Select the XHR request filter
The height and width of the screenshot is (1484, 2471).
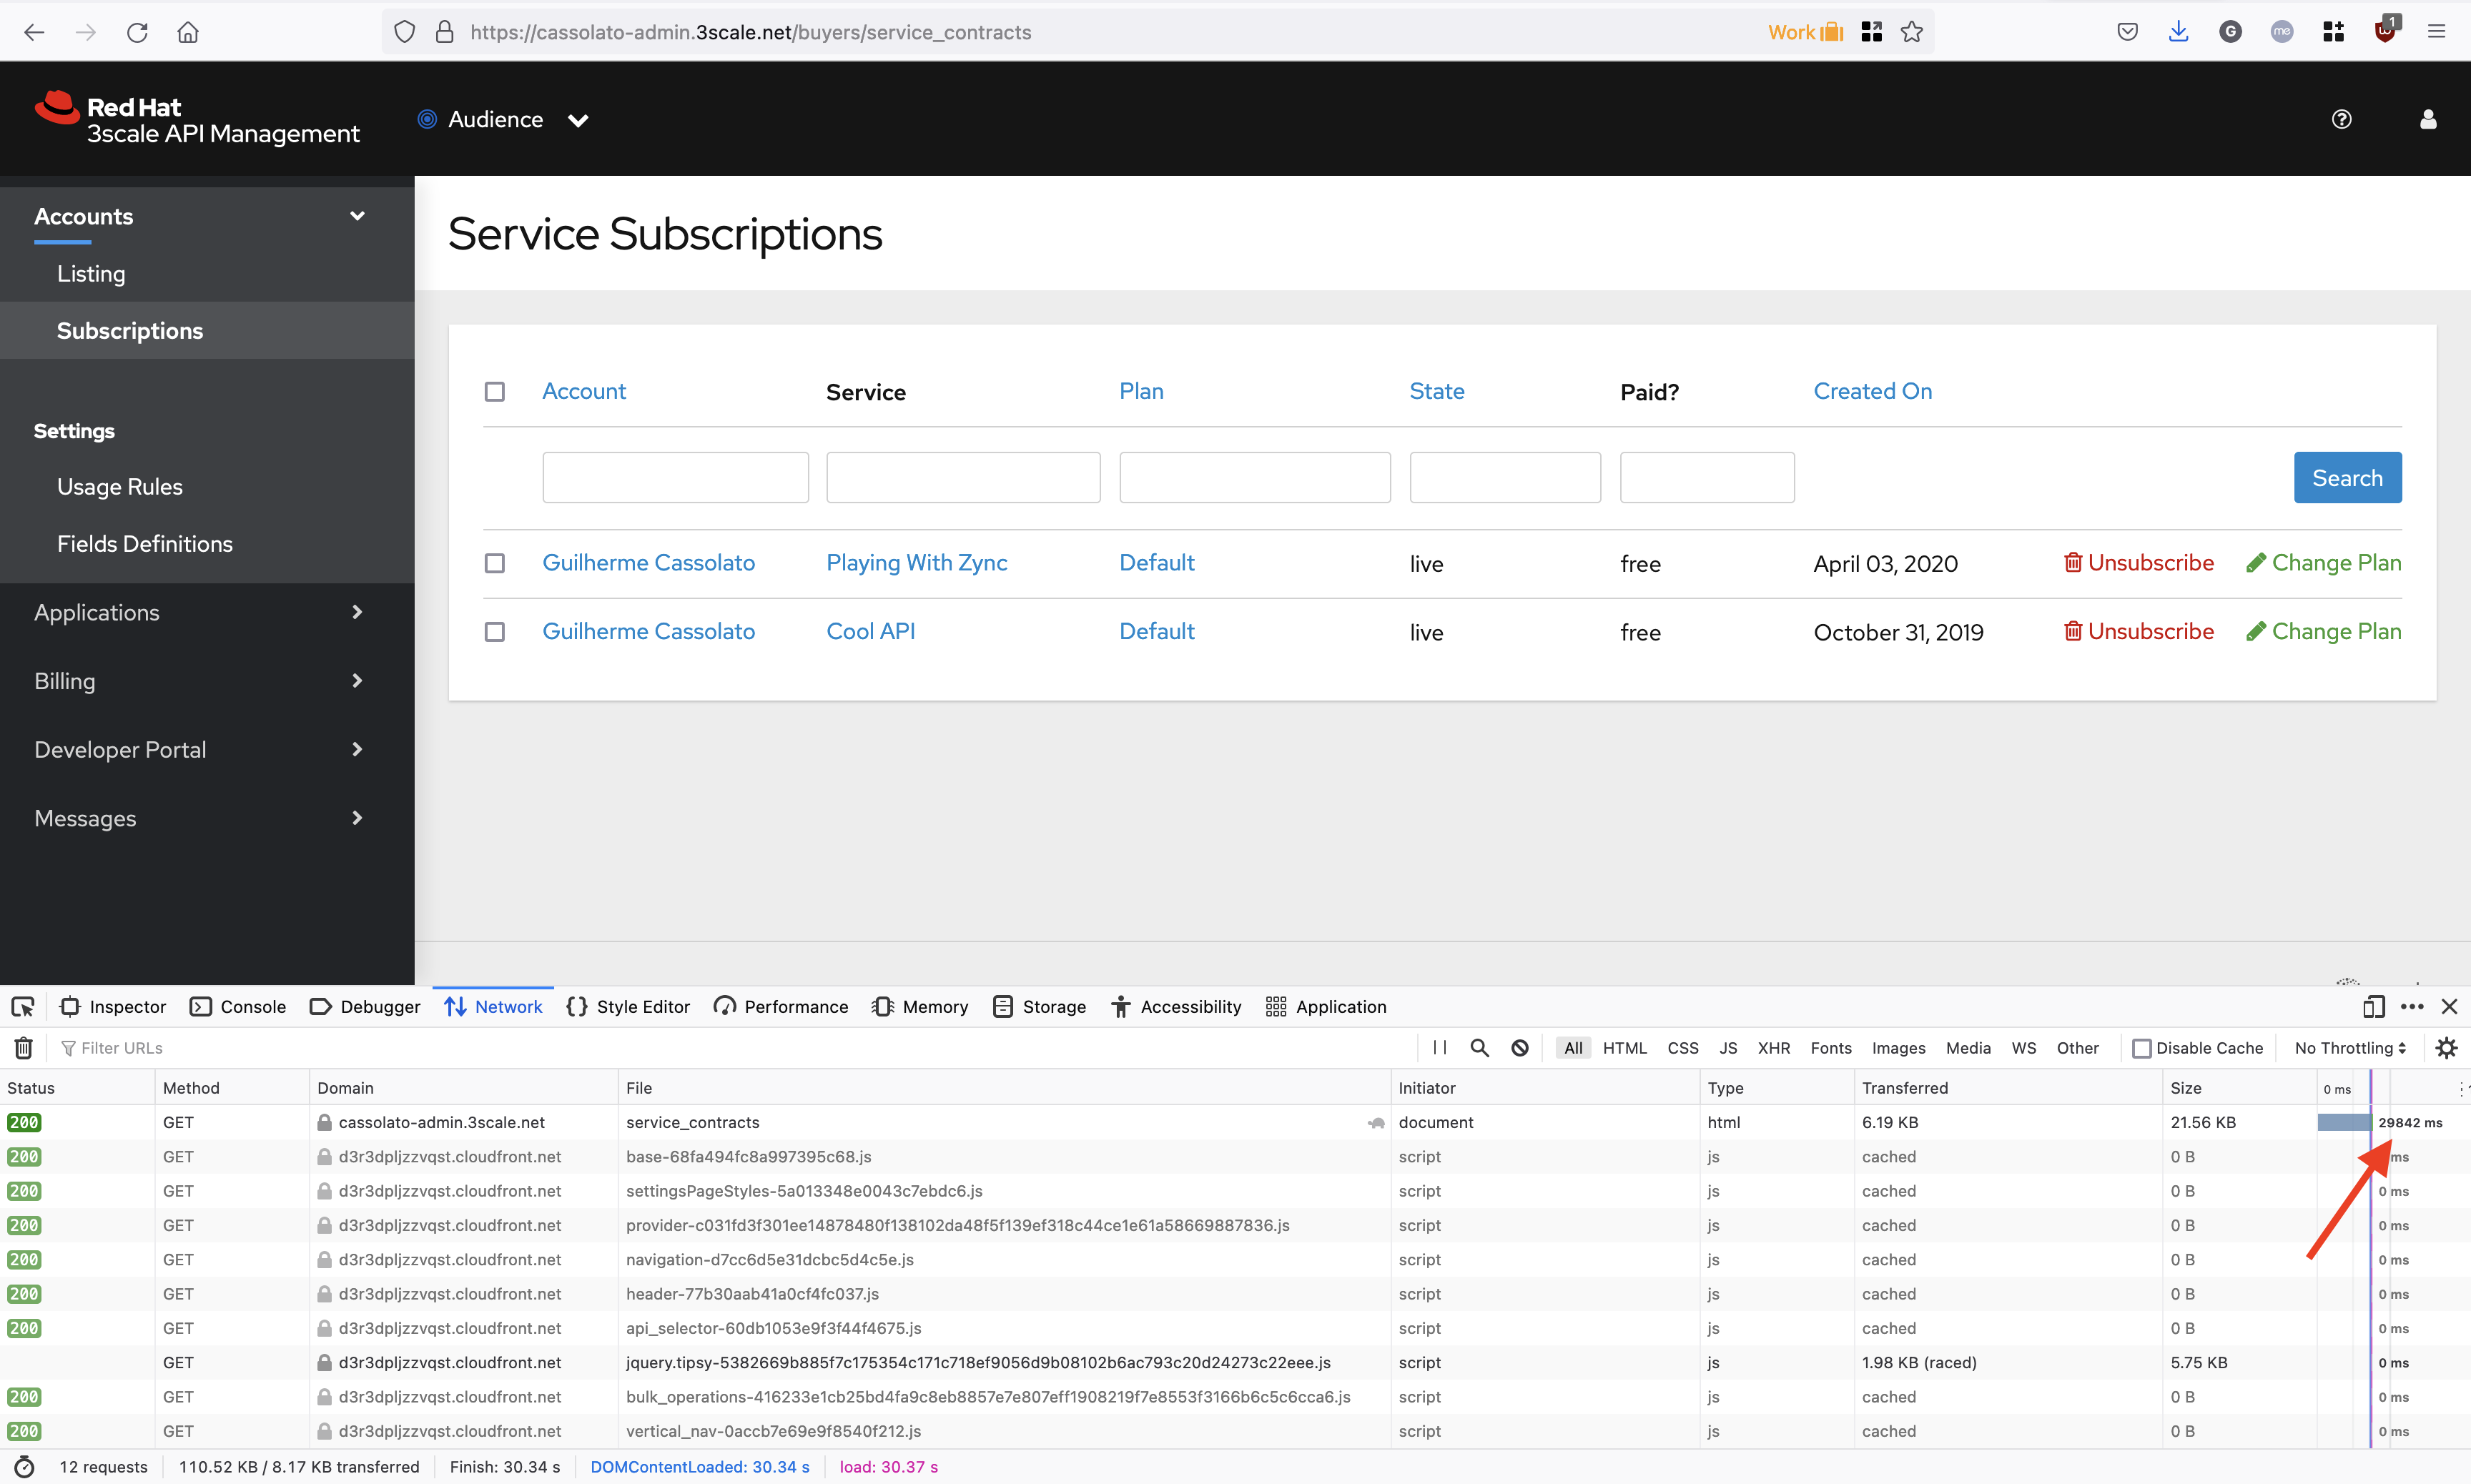click(x=1773, y=1048)
